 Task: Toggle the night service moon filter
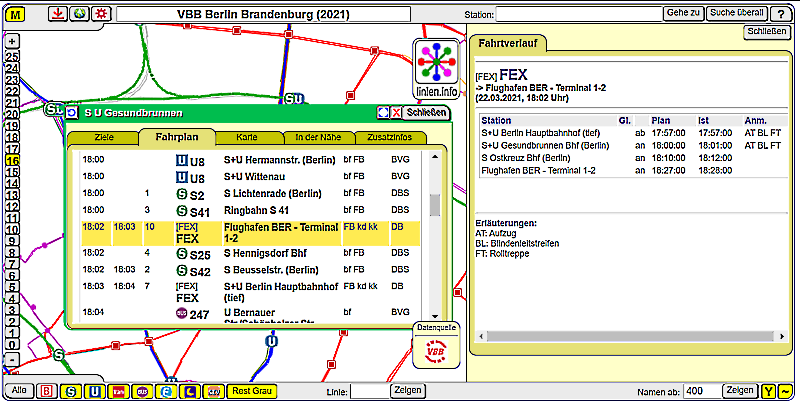189,392
